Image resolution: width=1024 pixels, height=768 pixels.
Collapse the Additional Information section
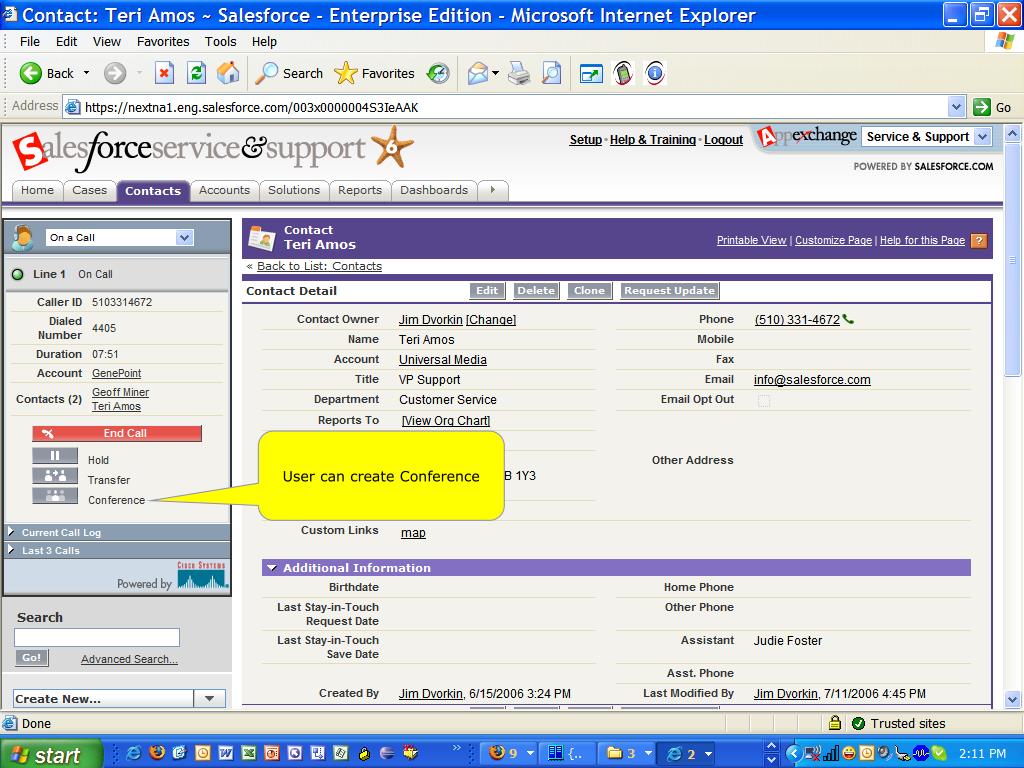click(272, 568)
